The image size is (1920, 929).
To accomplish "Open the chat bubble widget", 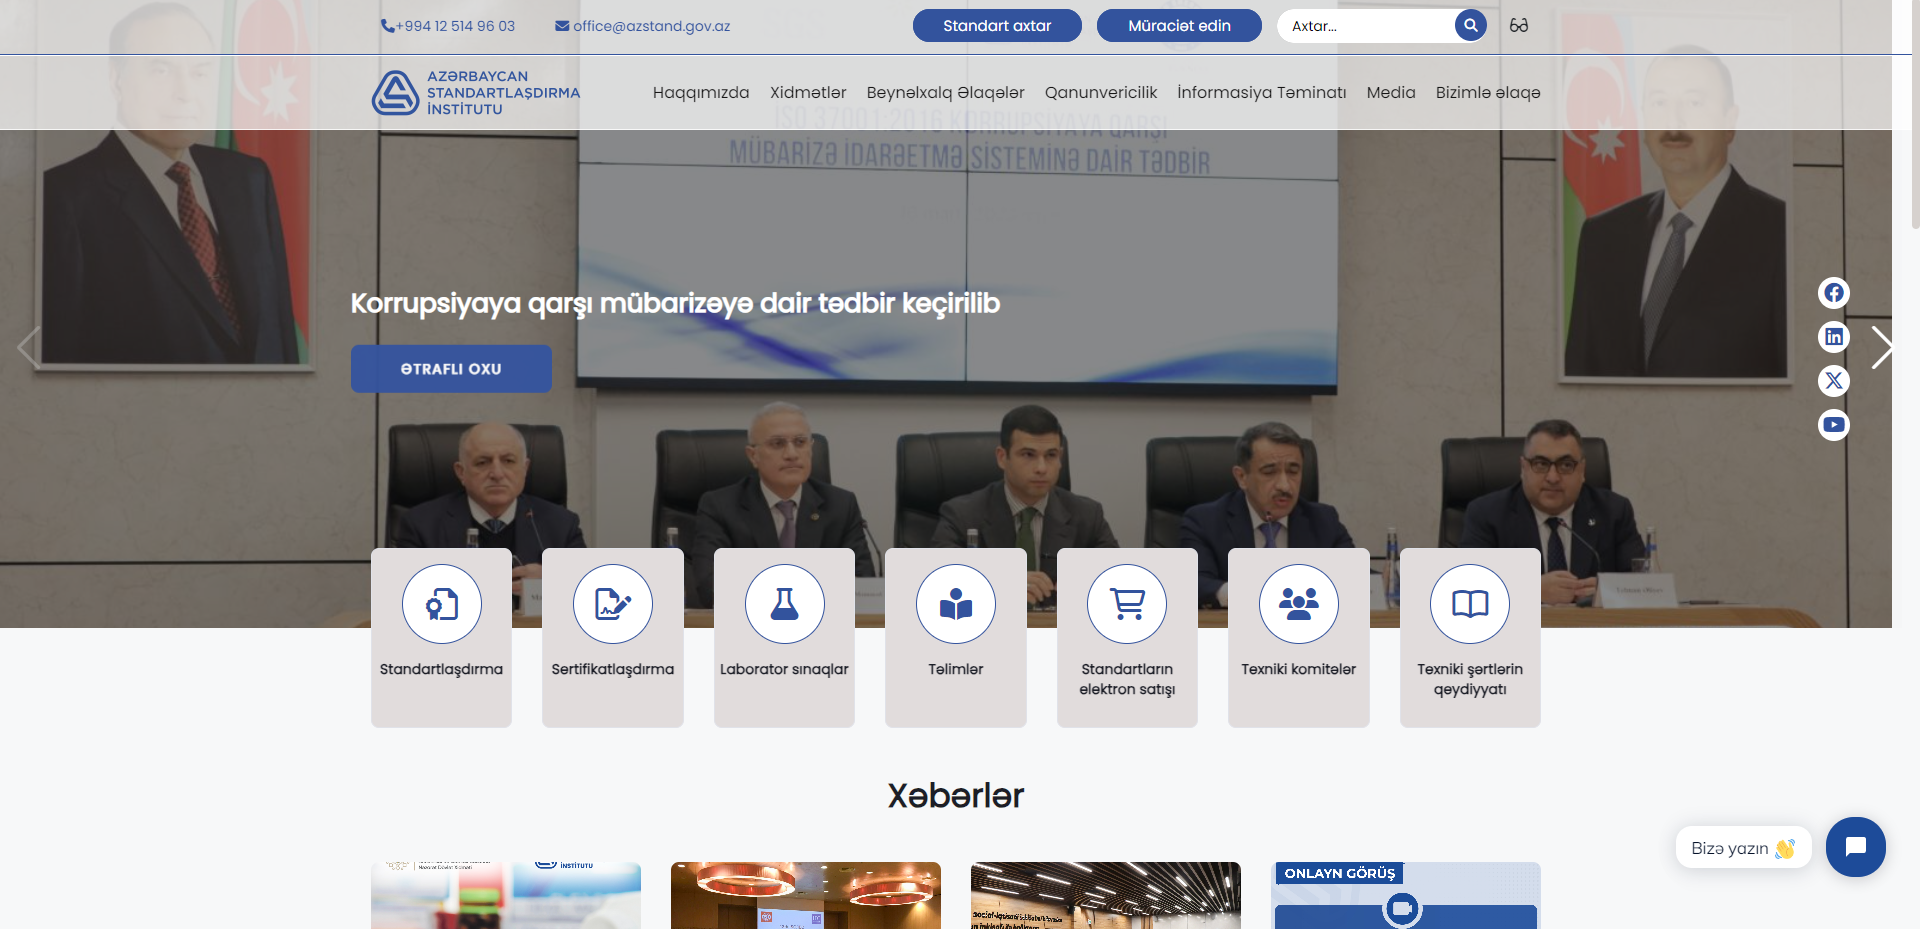I will tap(1856, 847).
